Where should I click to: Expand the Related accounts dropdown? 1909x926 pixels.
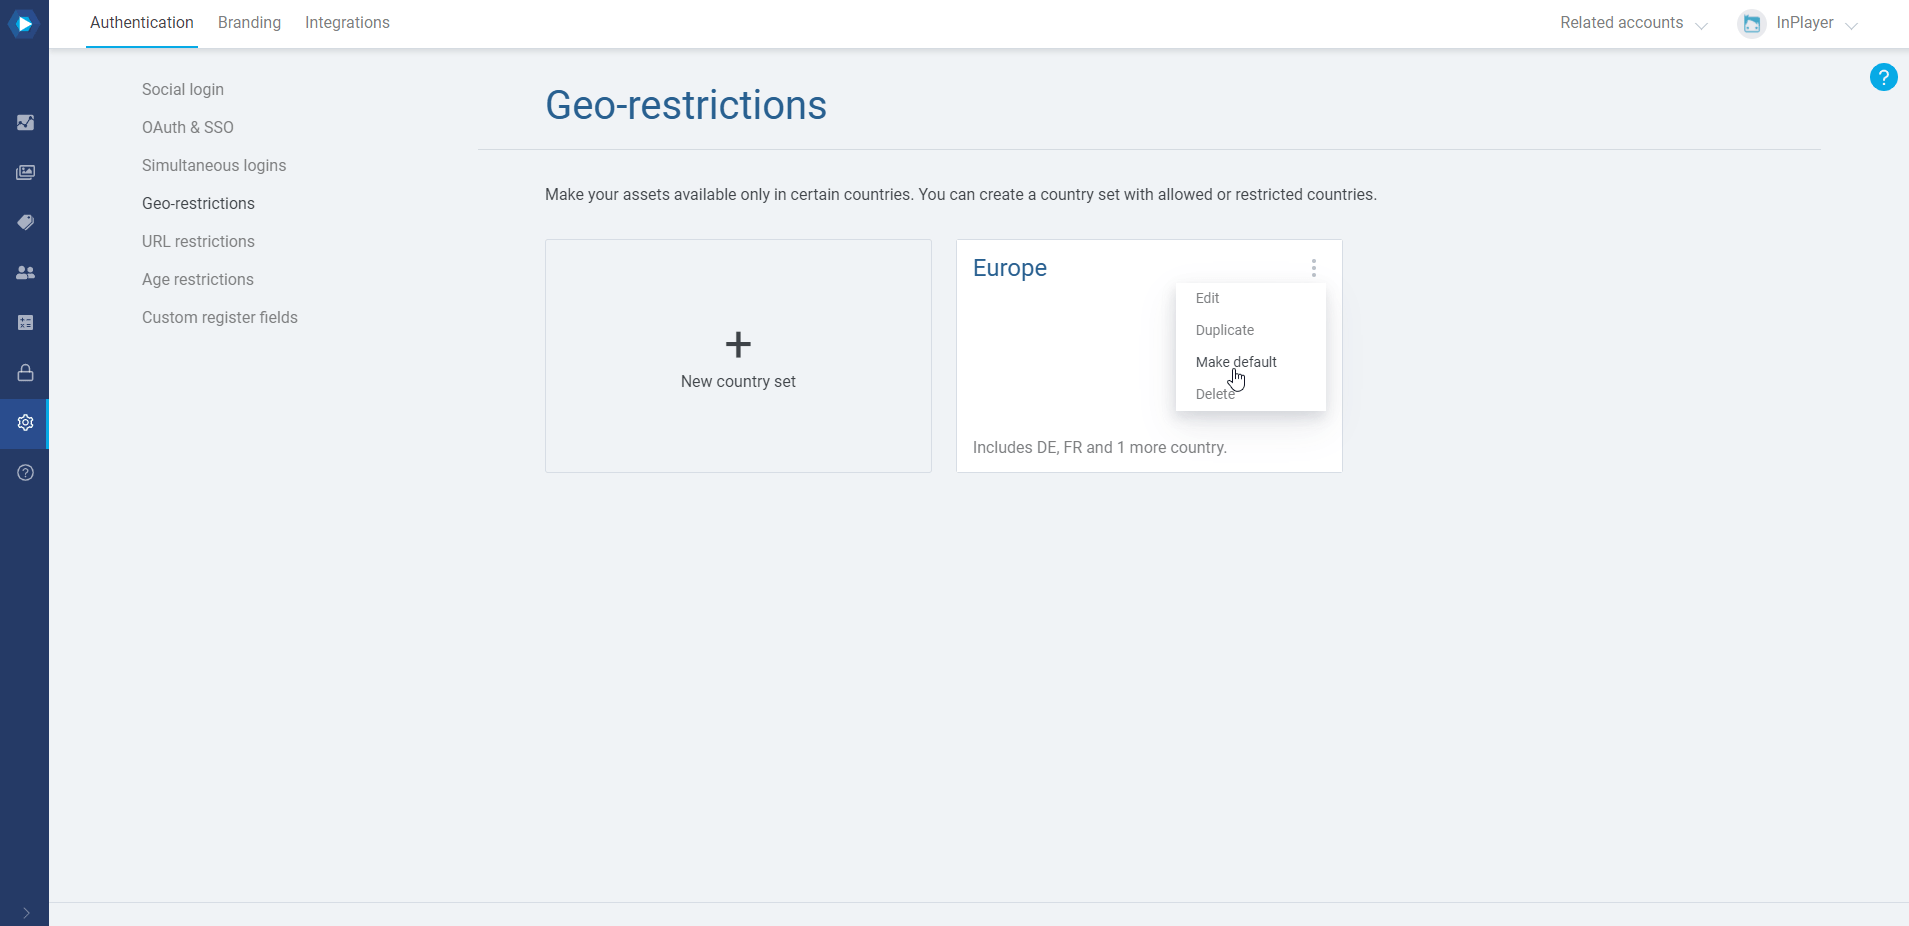tap(1632, 22)
